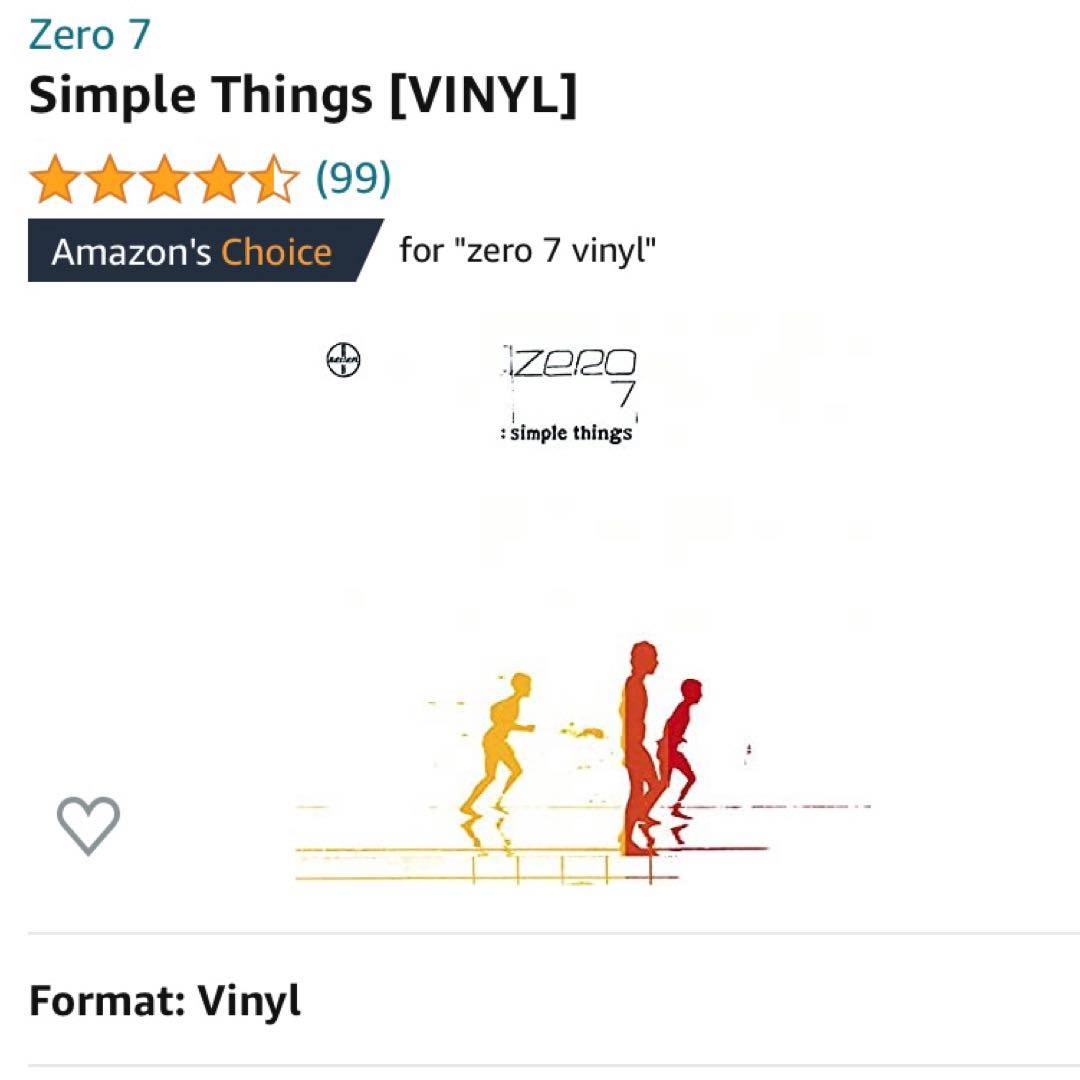Click the half-filled fifth rating star
The height and width of the screenshot is (1080, 1080).
point(274,179)
